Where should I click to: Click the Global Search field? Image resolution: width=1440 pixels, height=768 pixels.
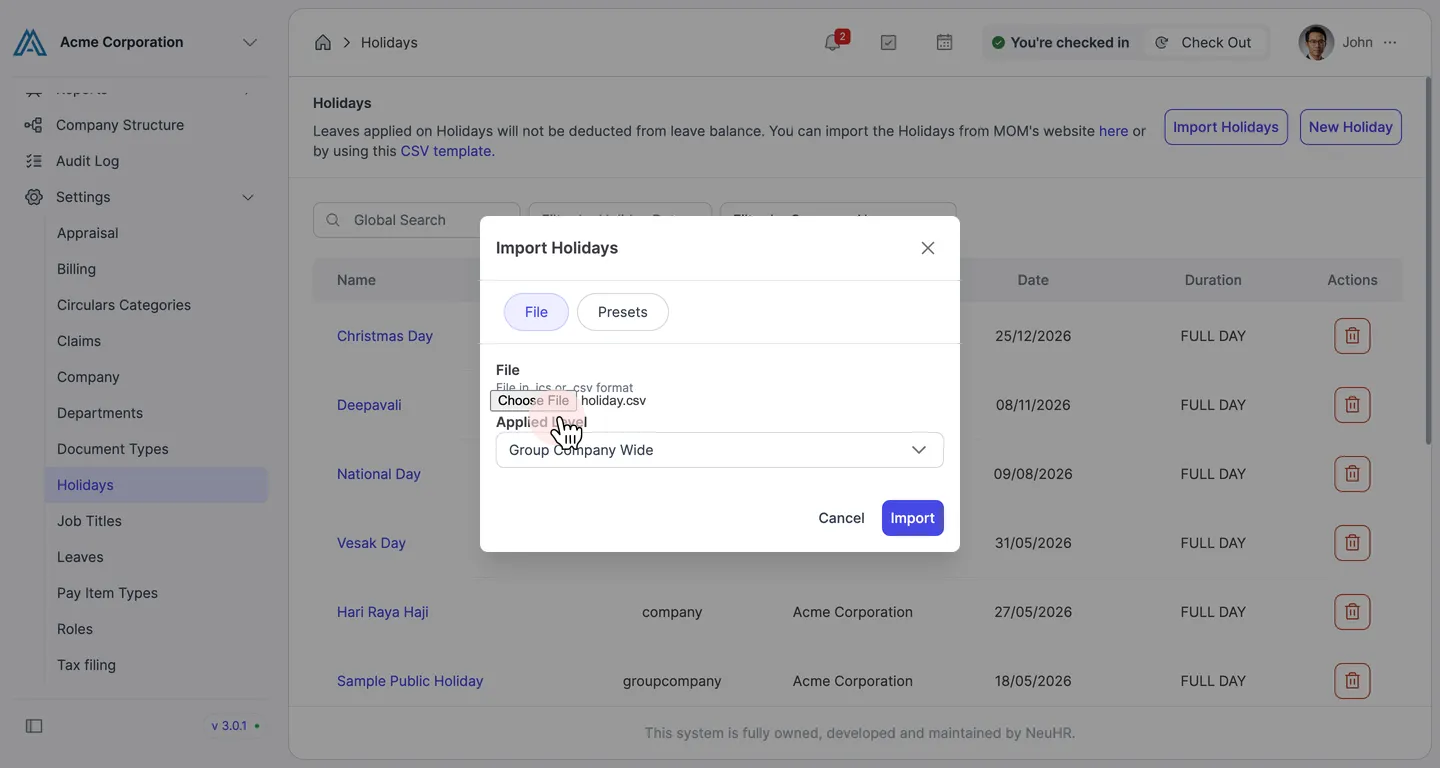[416, 220]
